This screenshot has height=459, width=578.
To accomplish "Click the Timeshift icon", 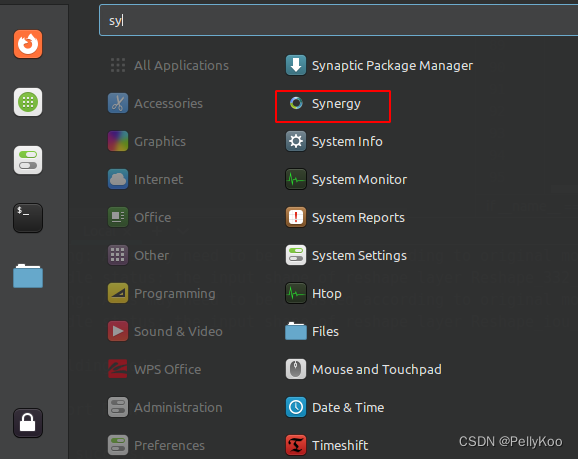I will 296,445.
